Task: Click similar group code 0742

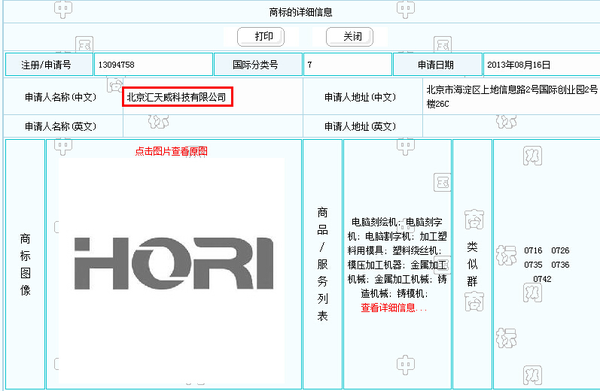Action: 542,279
